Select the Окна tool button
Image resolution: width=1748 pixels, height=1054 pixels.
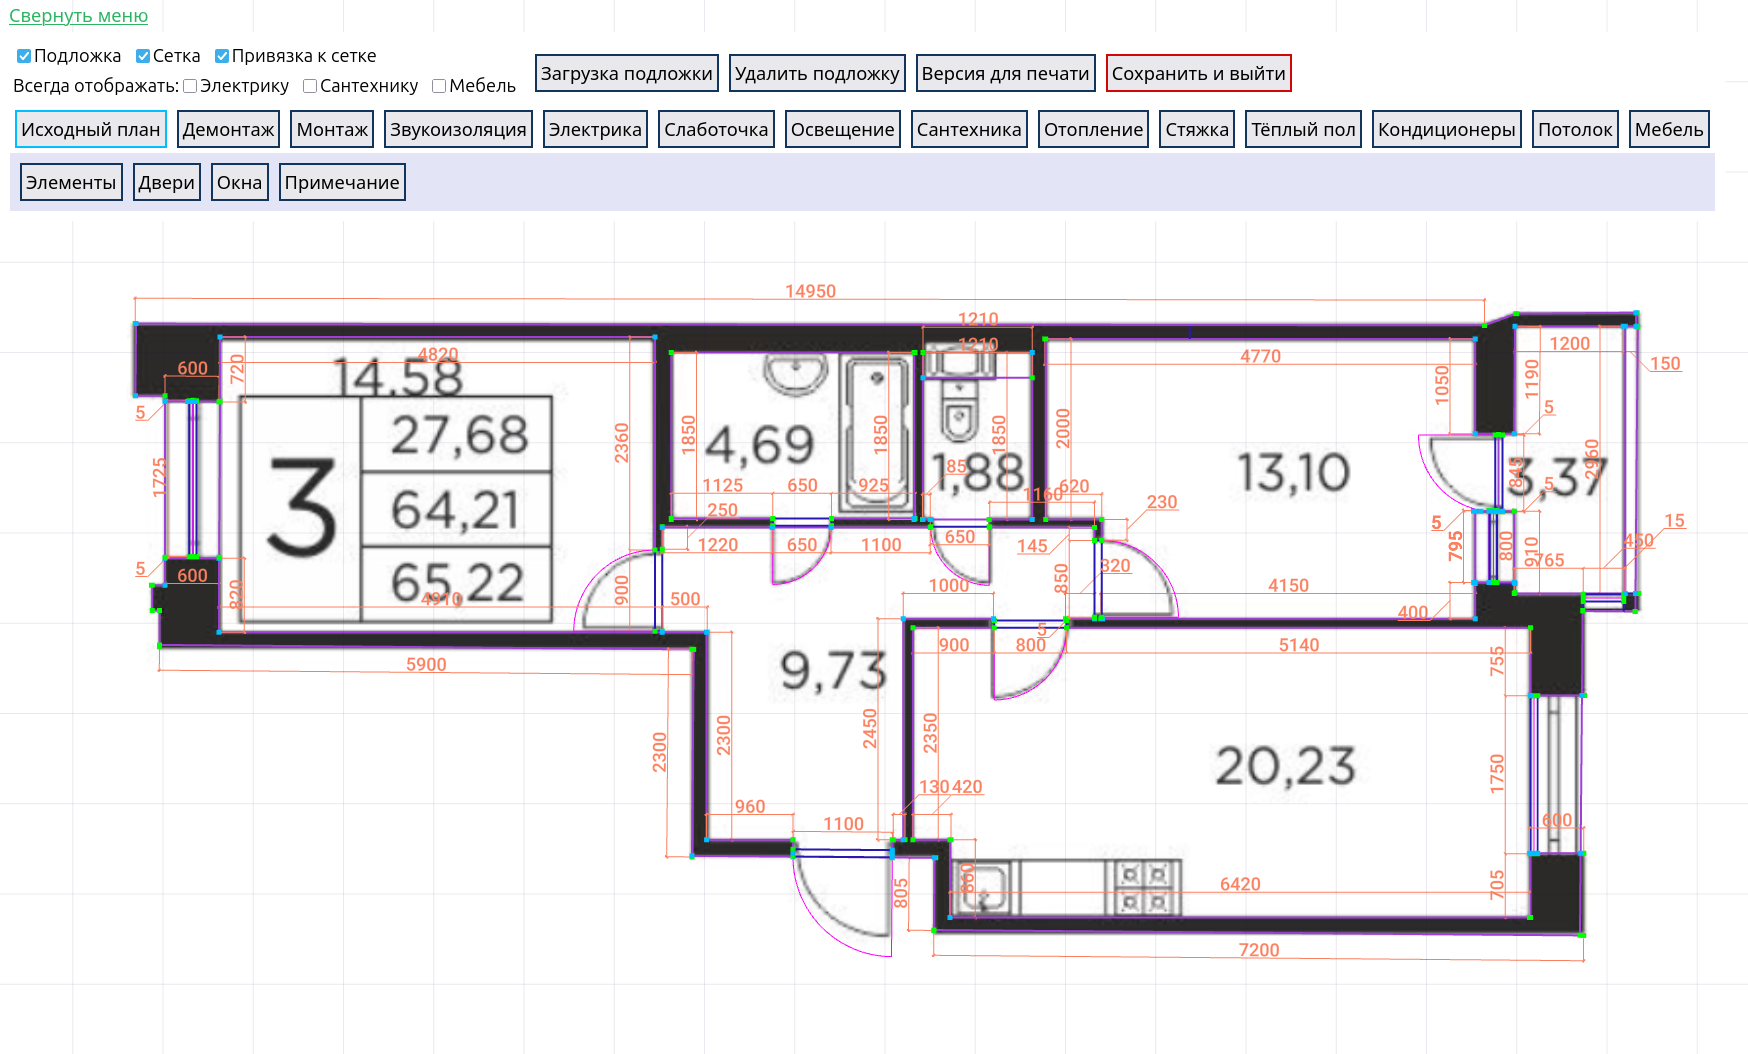point(240,182)
